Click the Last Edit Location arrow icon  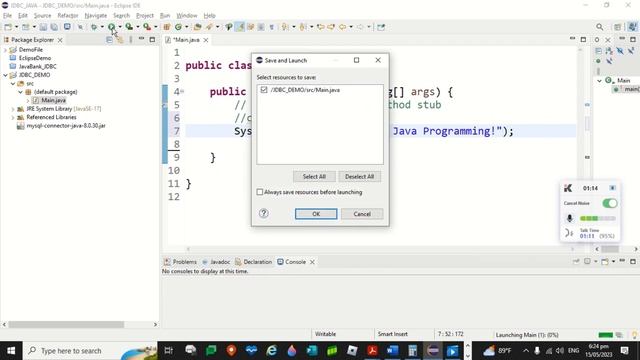pyautogui.click(x=320, y=27)
